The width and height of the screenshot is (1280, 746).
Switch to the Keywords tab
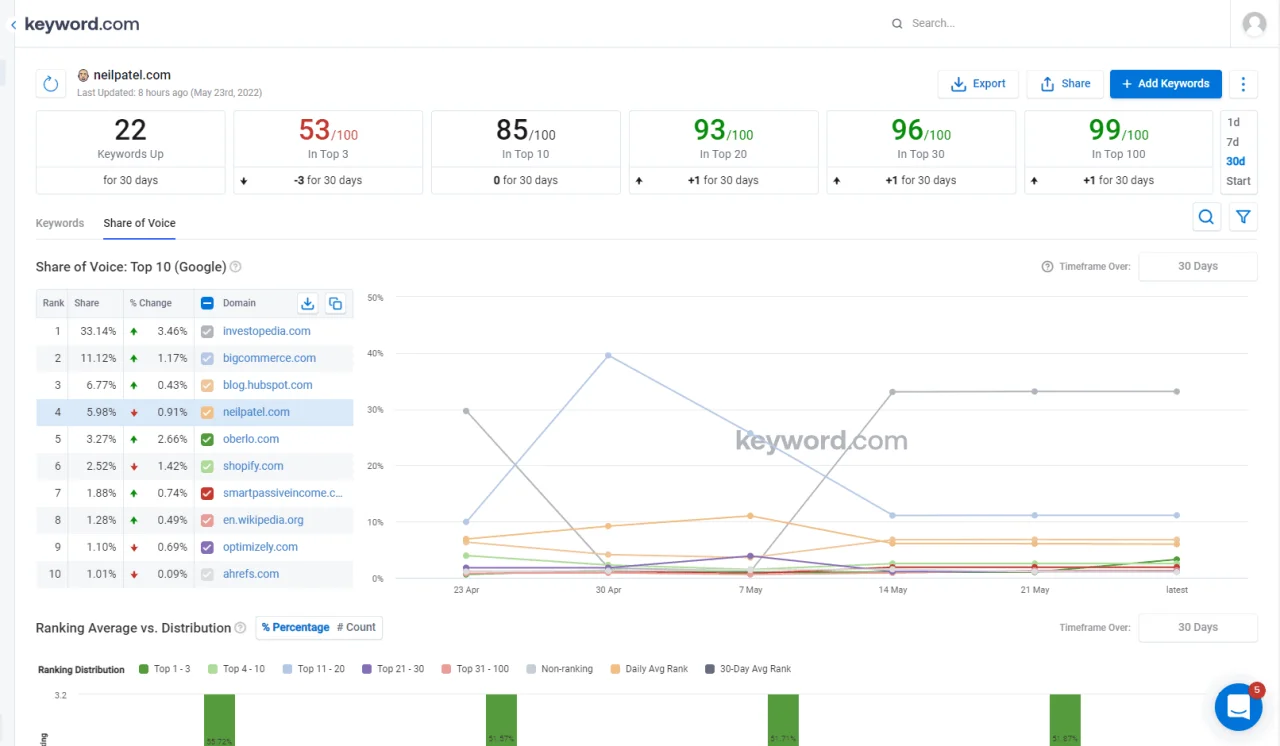click(x=59, y=223)
